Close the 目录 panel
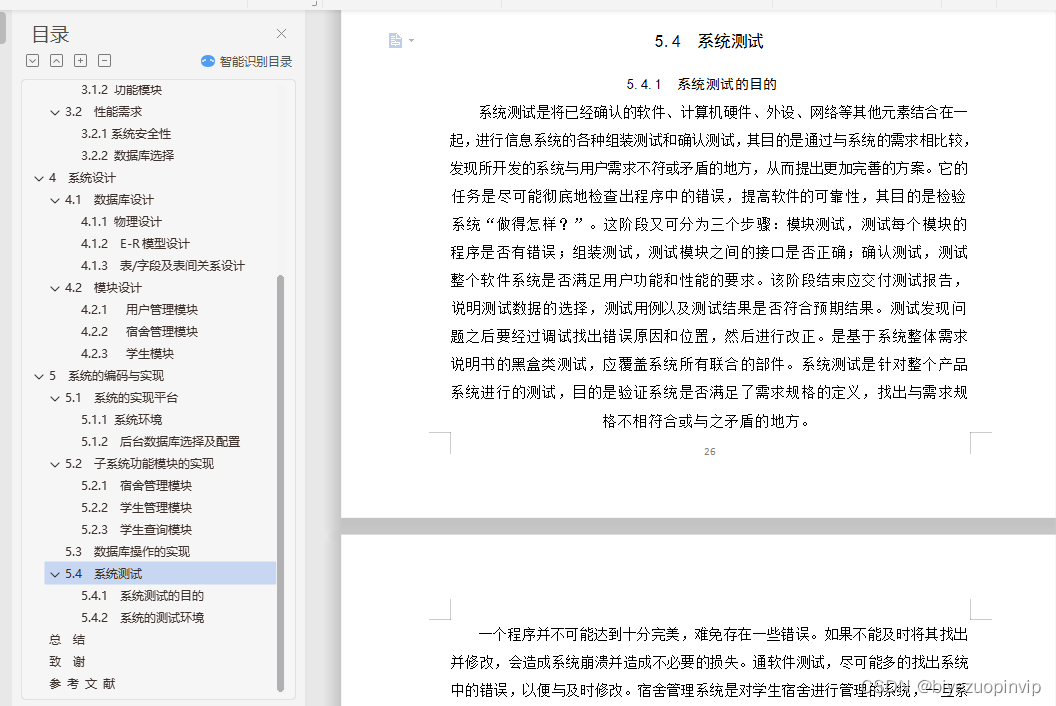1056x706 pixels. [x=281, y=33]
